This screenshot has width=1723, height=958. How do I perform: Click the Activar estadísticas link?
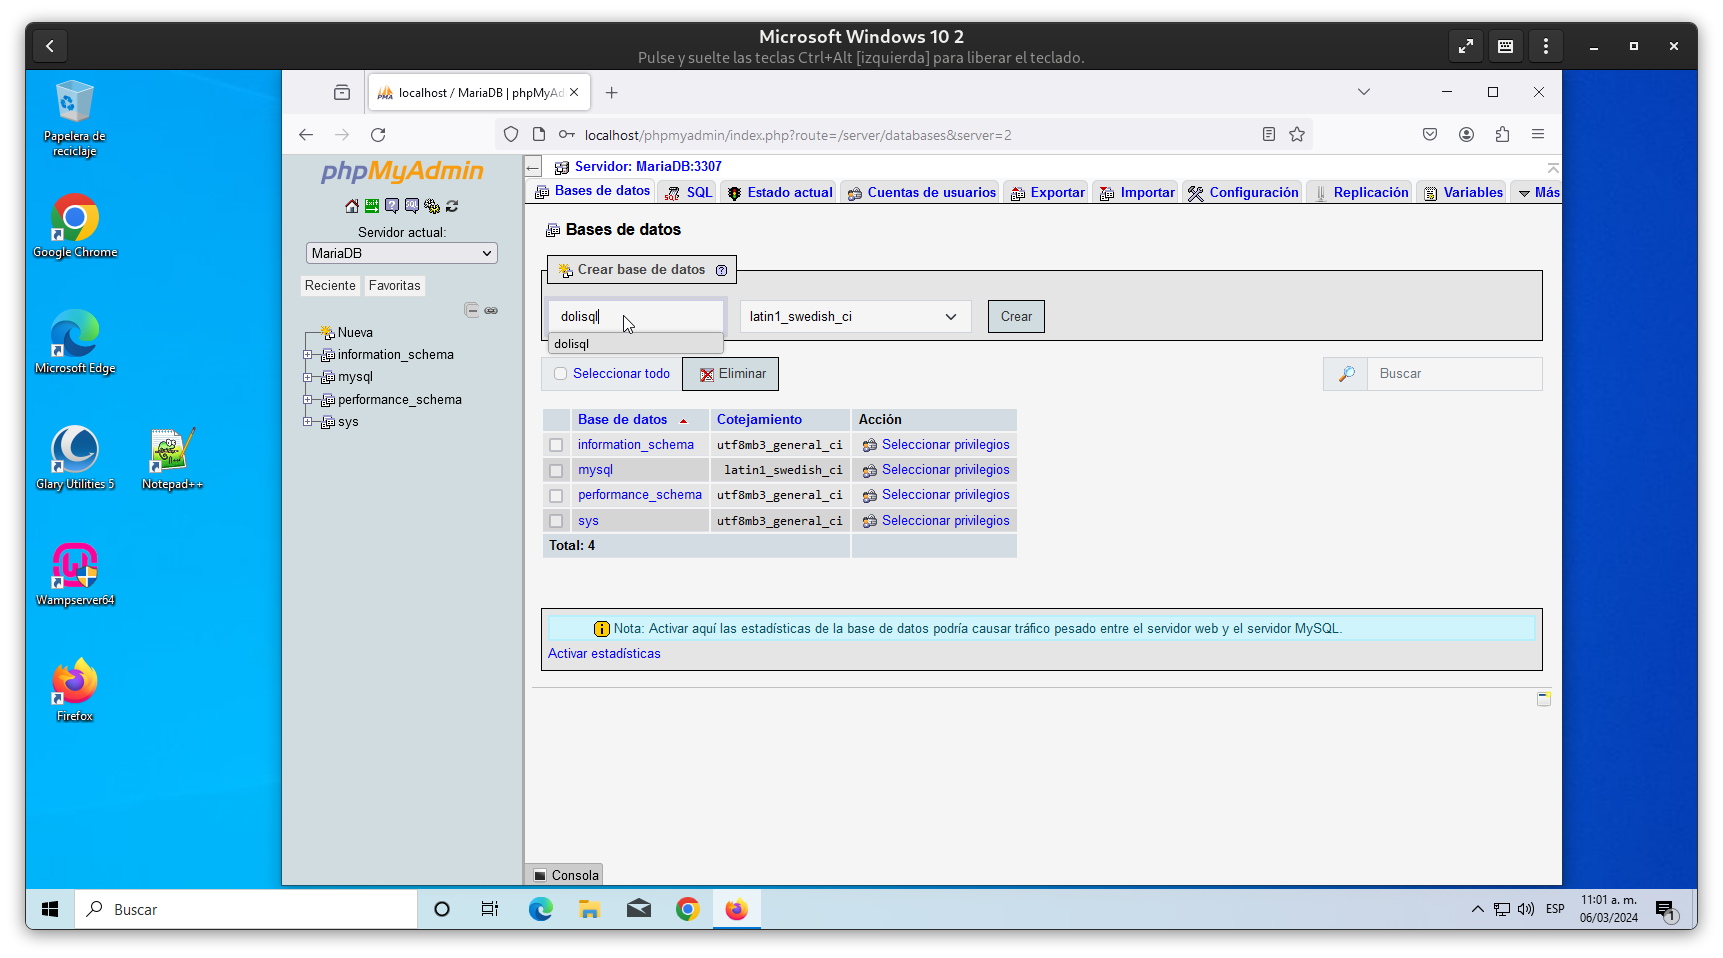[604, 654]
